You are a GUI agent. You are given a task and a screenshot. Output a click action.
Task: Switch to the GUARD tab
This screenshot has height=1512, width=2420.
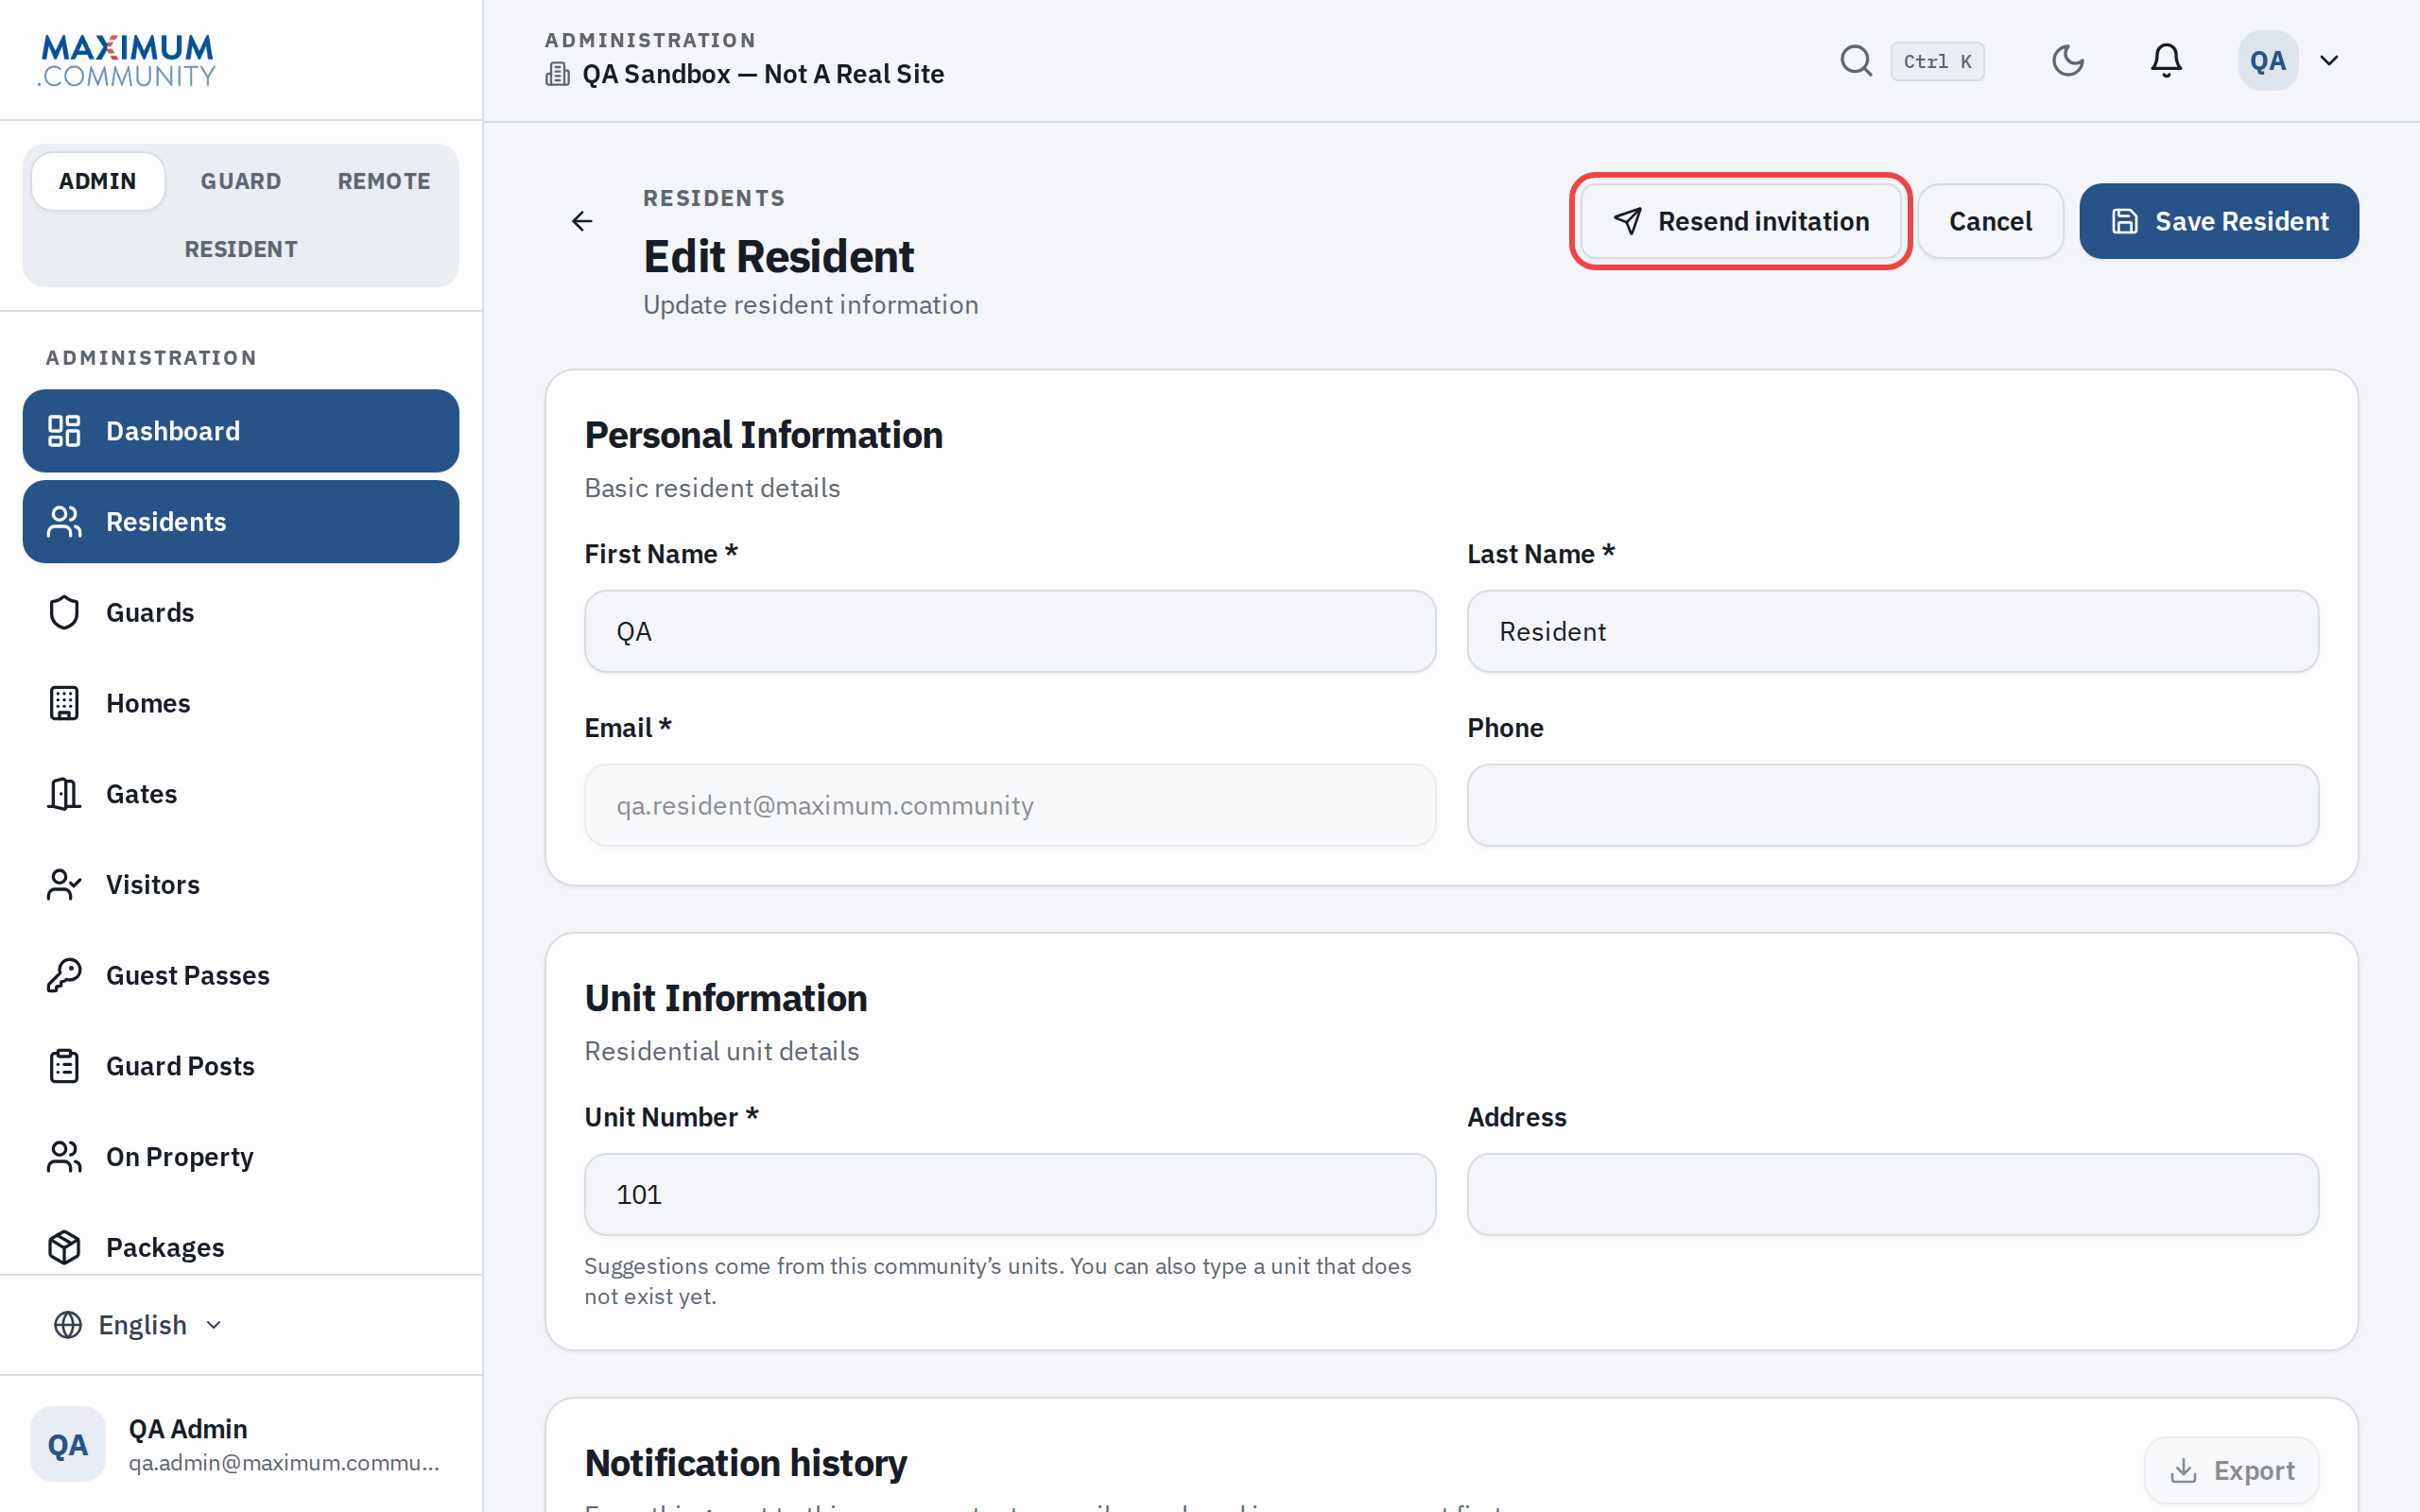tap(241, 181)
